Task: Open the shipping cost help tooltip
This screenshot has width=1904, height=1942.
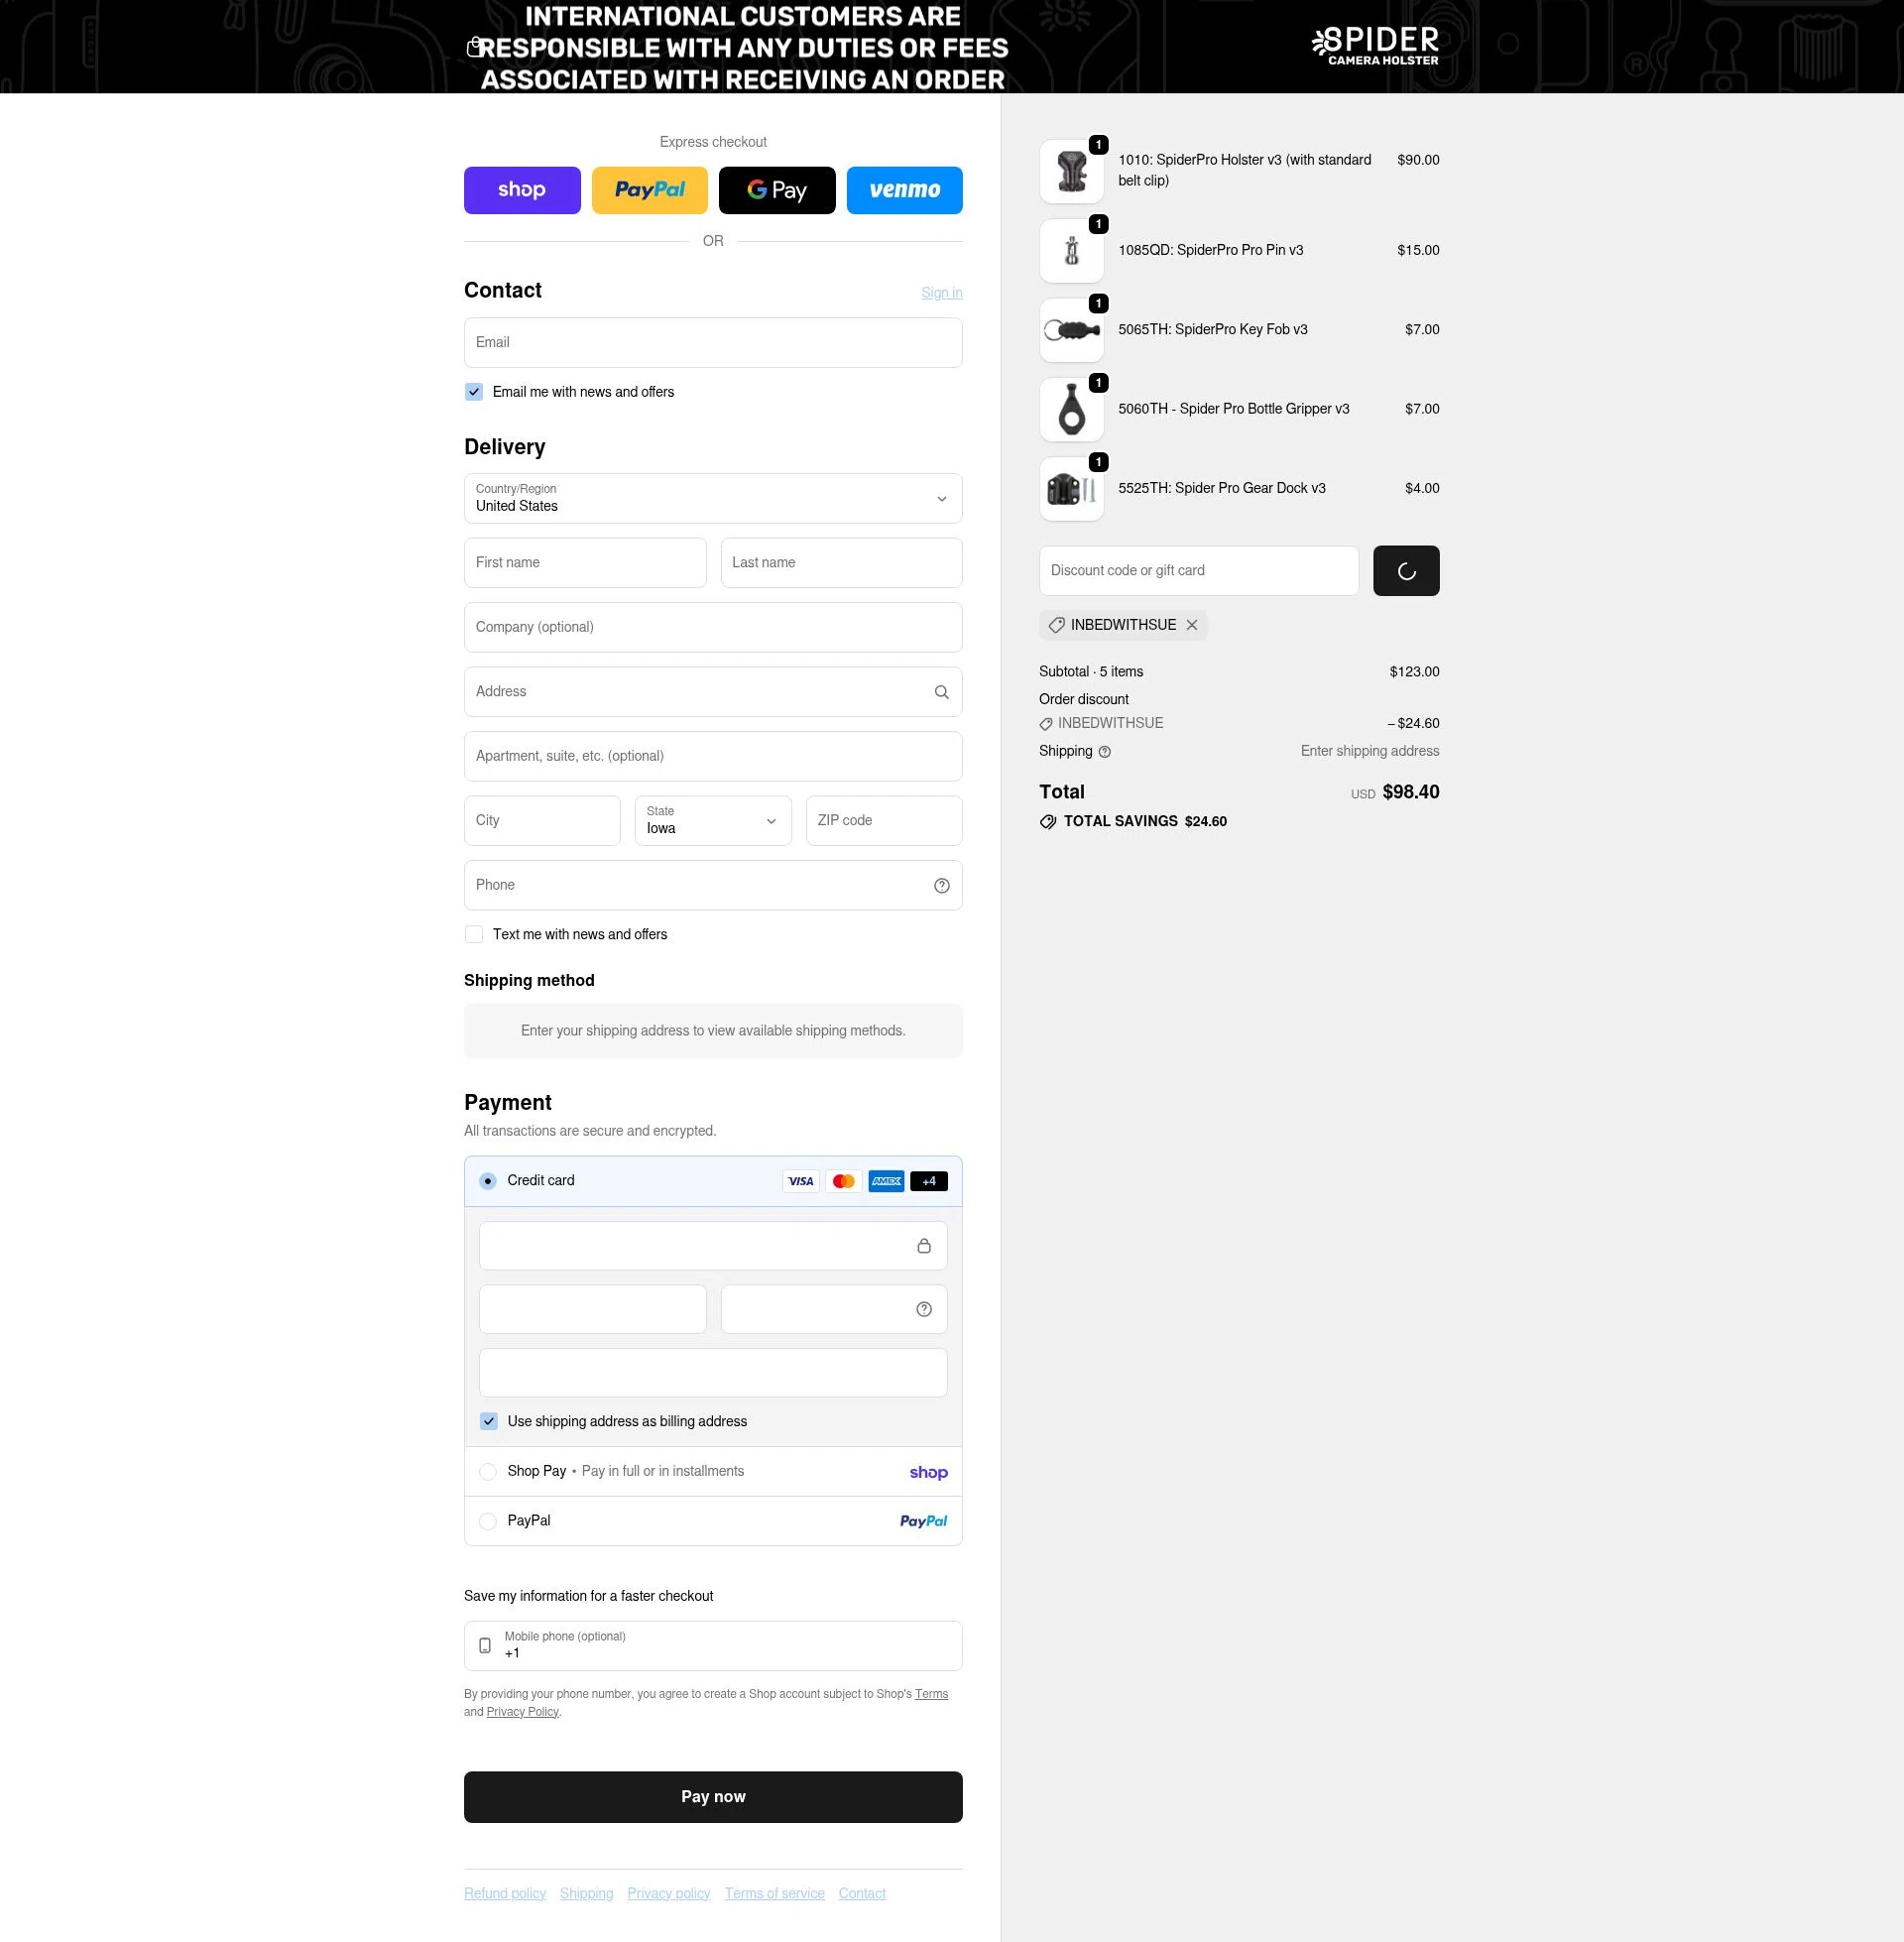Action: pyautogui.click(x=1105, y=751)
